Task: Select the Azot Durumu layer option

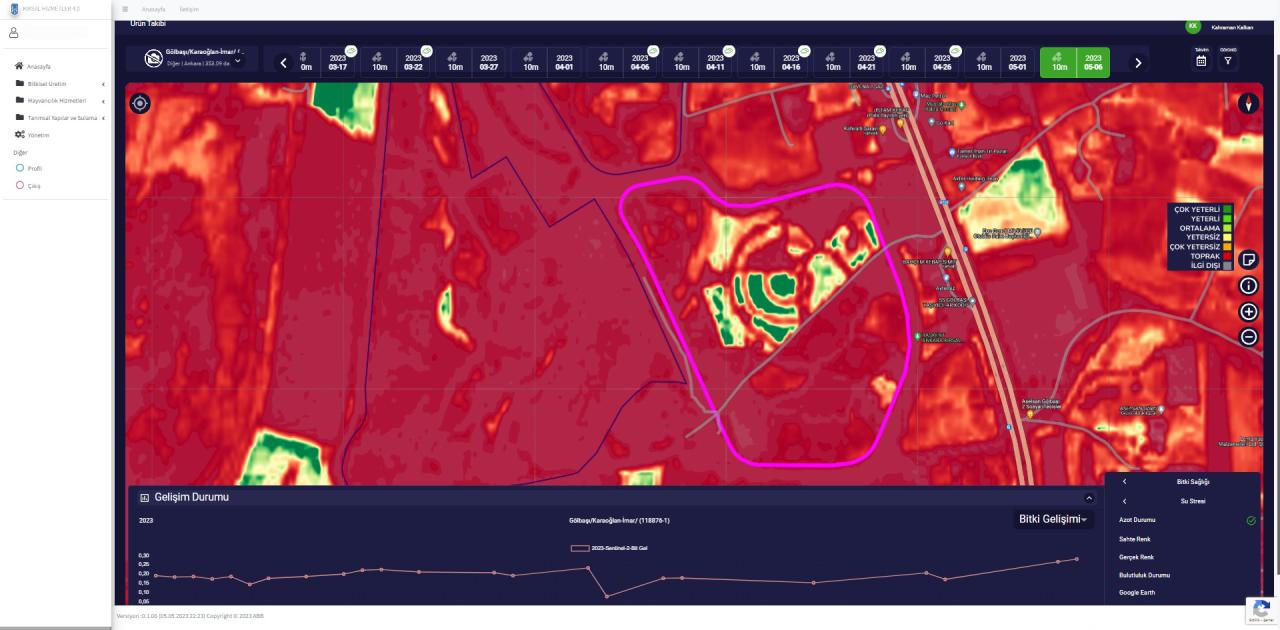Action: coord(1137,520)
